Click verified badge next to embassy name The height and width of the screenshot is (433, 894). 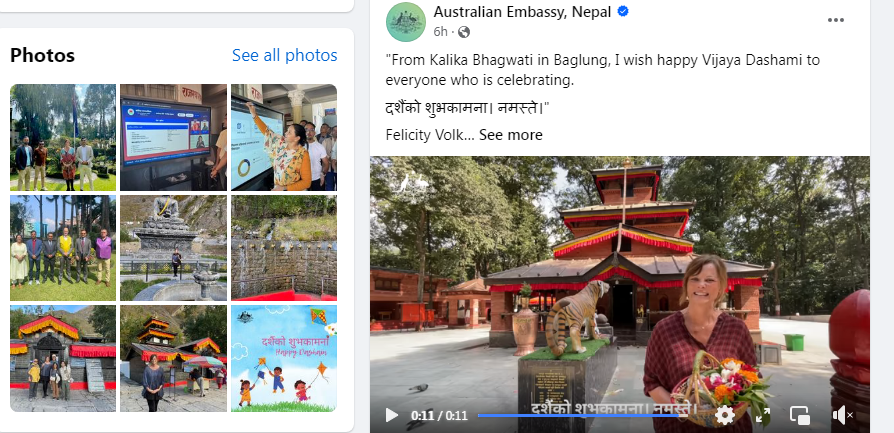click(x=623, y=11)
